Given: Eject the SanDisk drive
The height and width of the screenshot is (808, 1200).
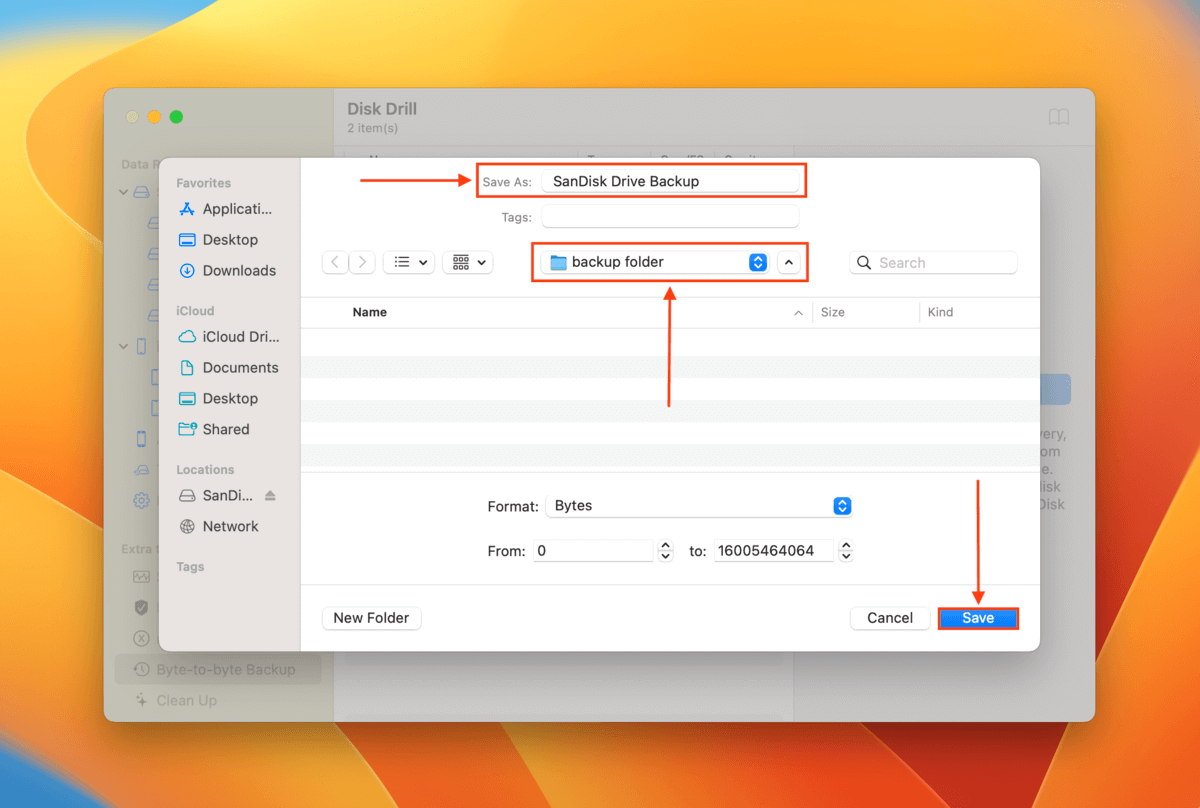Looking at the screenshot, I should [270, 495].
